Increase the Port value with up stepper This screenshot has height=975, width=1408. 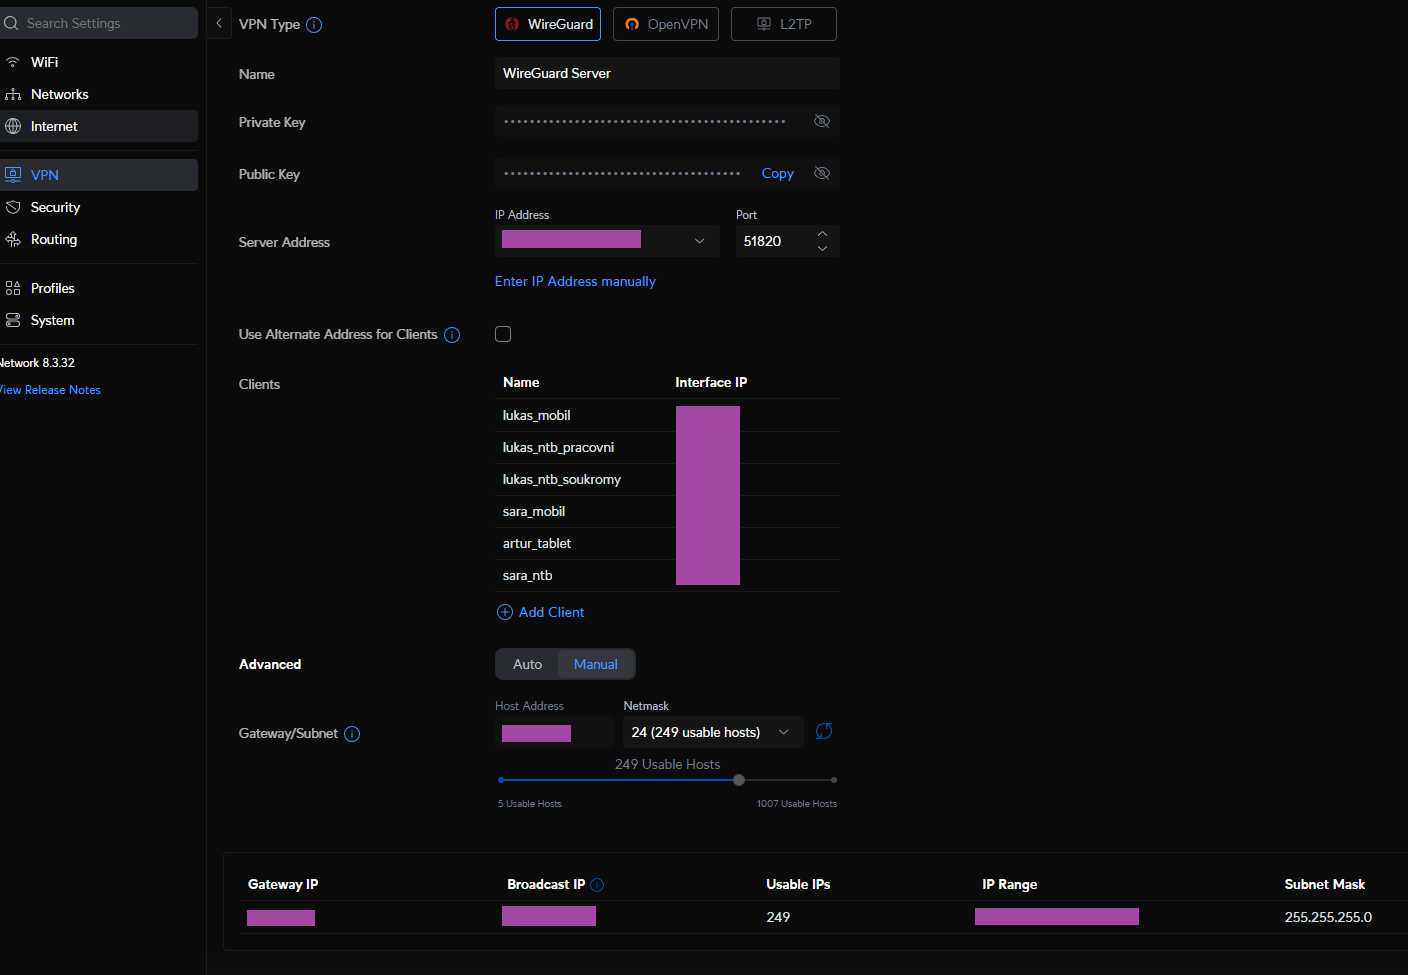tap(822, 234)
